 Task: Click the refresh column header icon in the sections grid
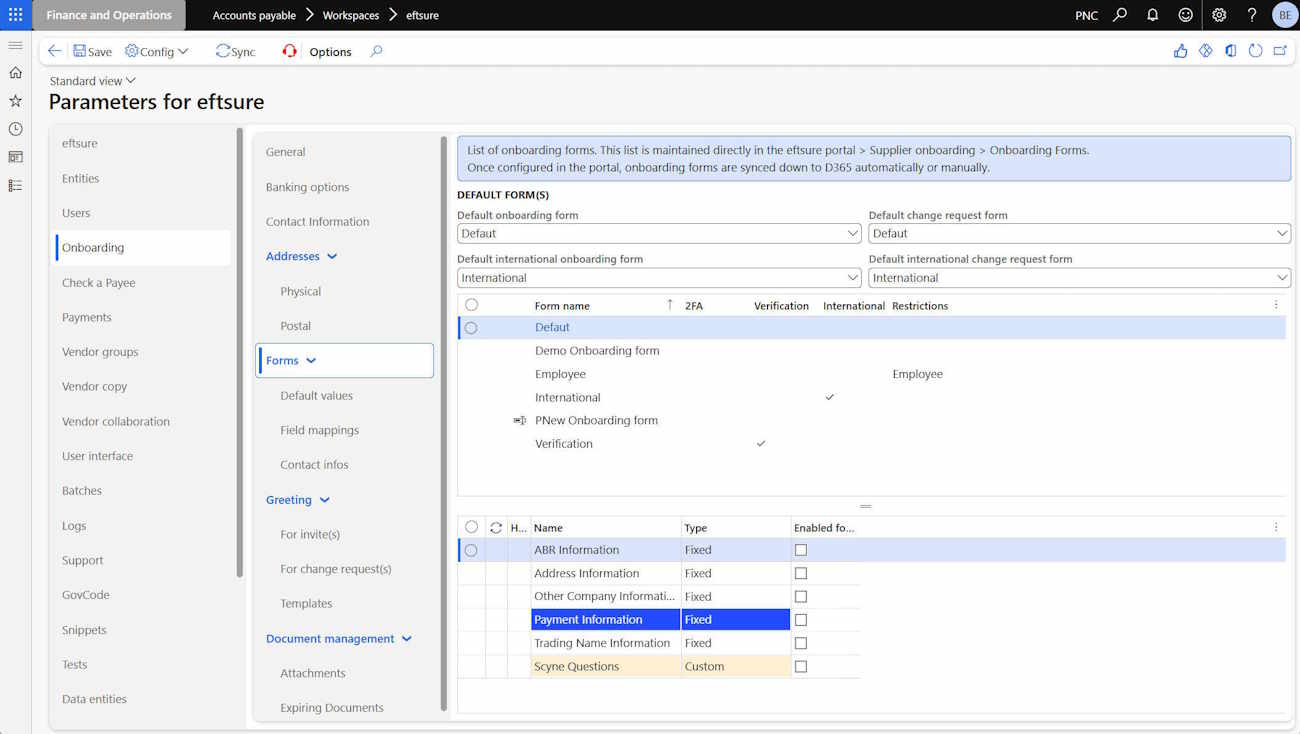pos(496,527)
